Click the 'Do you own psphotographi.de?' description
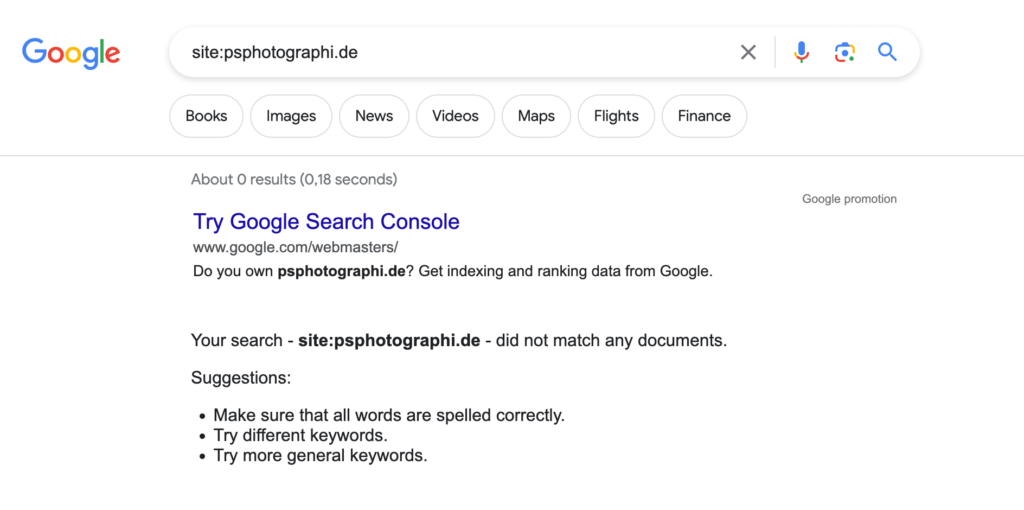Image resolution: width=1024 pixels, height=510 pixels. pos(453,272)
